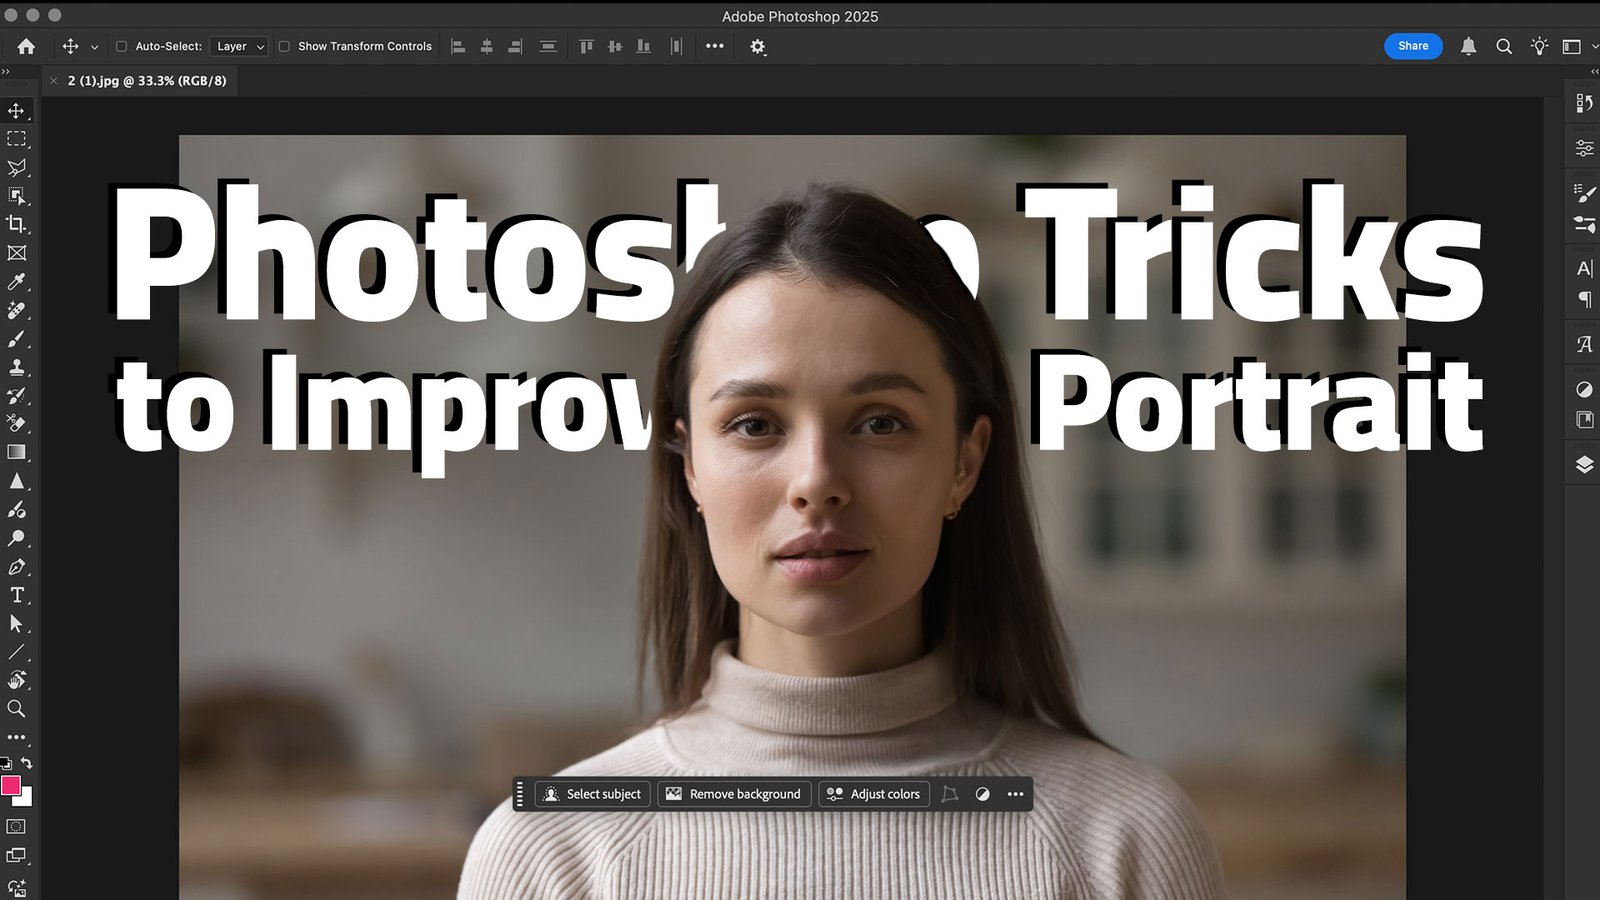Enable the Auto-Select checkbox

[121, 46]
